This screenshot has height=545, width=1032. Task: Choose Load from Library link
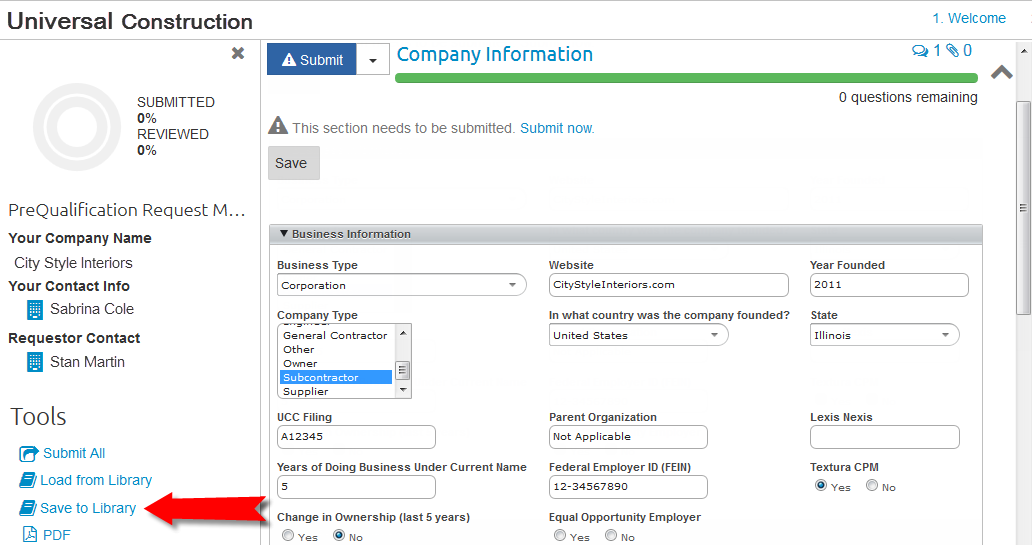tap(96, 480)
